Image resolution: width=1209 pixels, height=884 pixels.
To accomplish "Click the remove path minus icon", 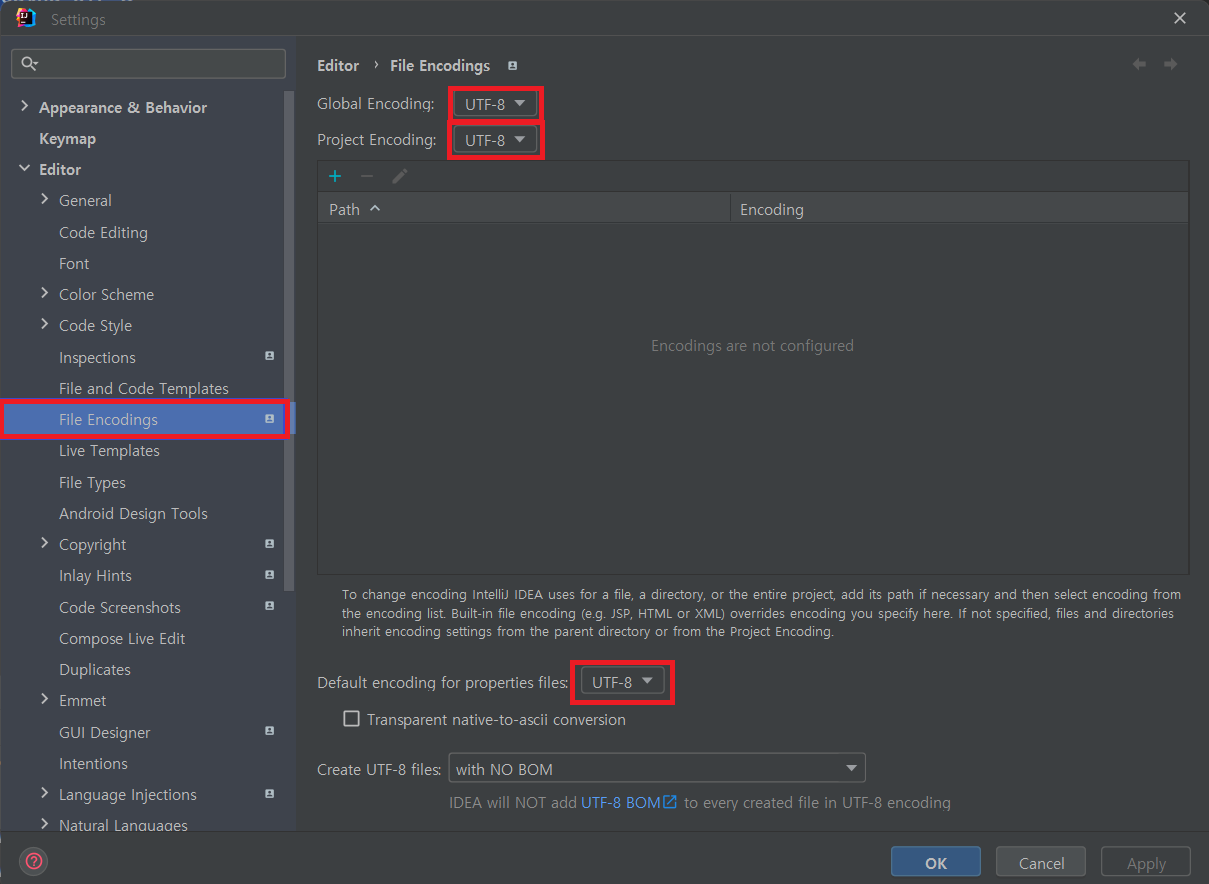I will pyautogui.click(x=367, y=176).
